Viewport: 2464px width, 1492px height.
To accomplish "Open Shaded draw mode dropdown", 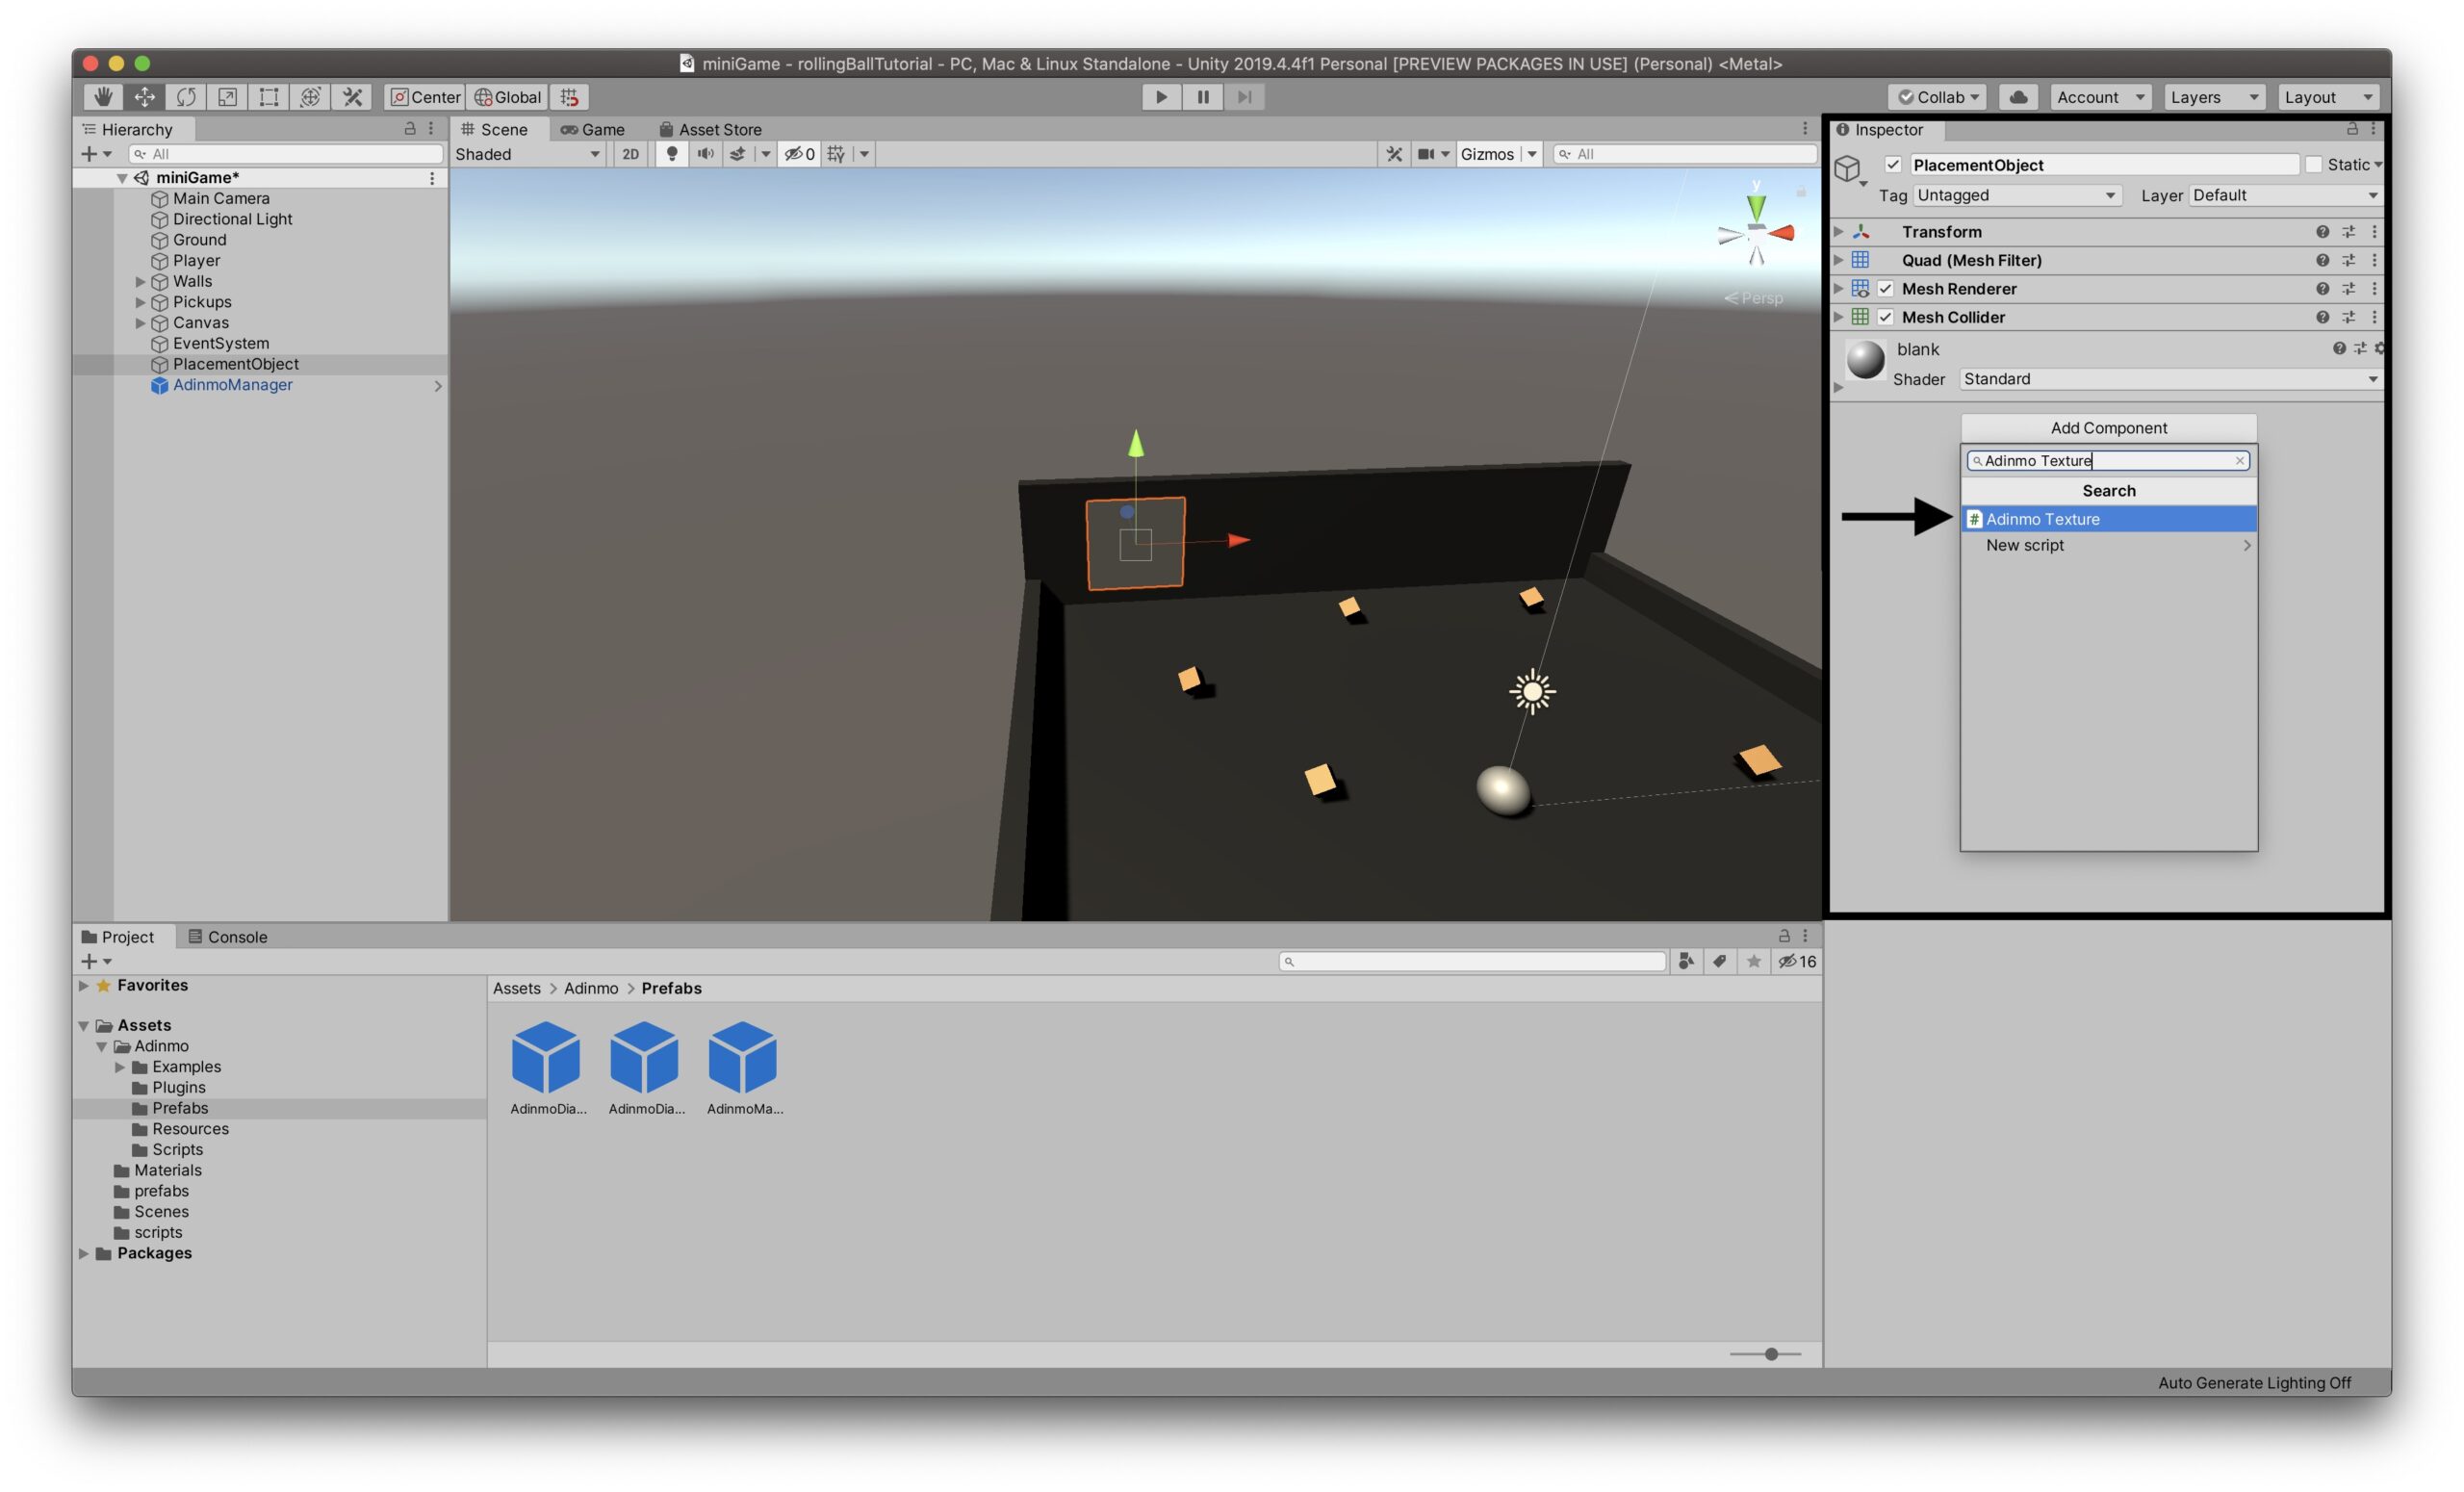I will click(528, 154).
